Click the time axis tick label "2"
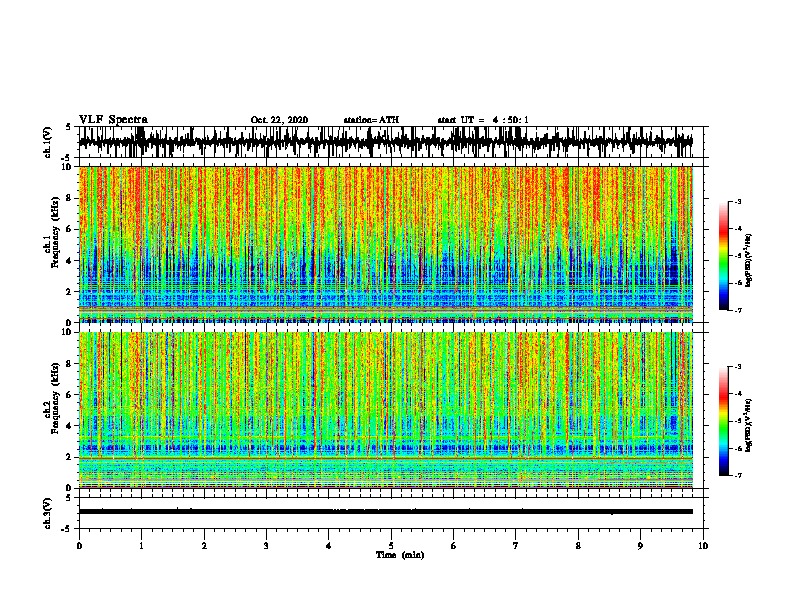The height and width of the screenshot is (612, 792). pyautogui.click(x=204, y=546)
